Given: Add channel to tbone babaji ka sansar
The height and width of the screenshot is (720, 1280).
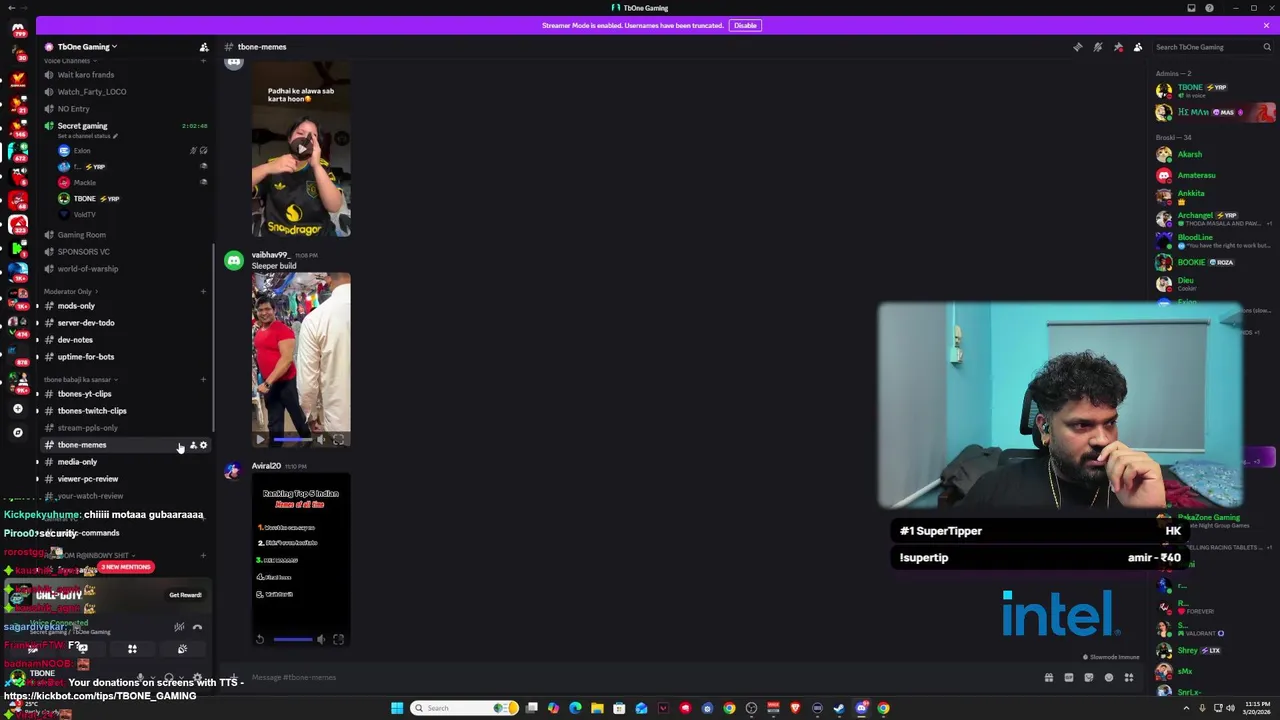Looking at the screenshot, I should pyautogui.click(x=204, y=379).
